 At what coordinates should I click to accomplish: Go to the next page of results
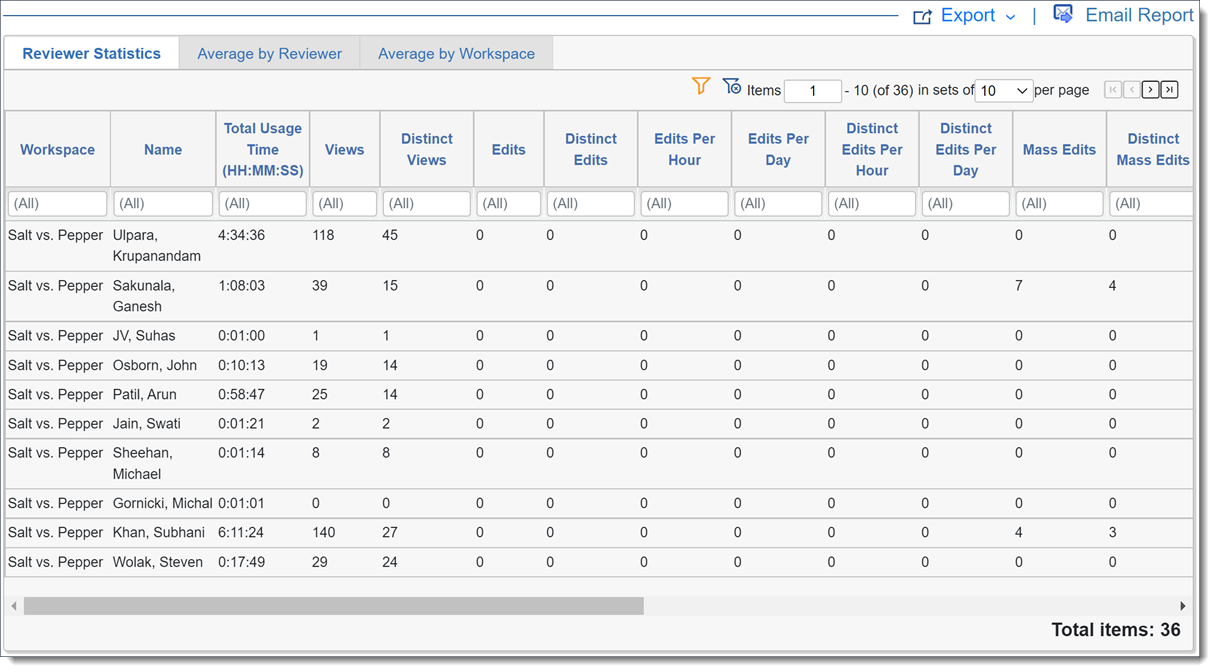pos(1150,90)
